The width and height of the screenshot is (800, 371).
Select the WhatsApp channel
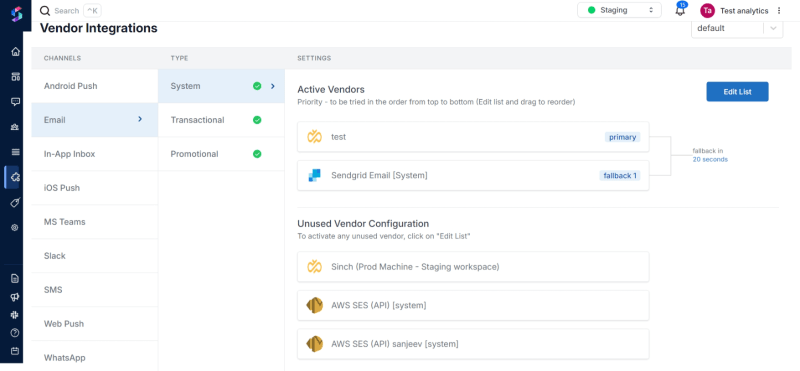[x=95, y=356]
